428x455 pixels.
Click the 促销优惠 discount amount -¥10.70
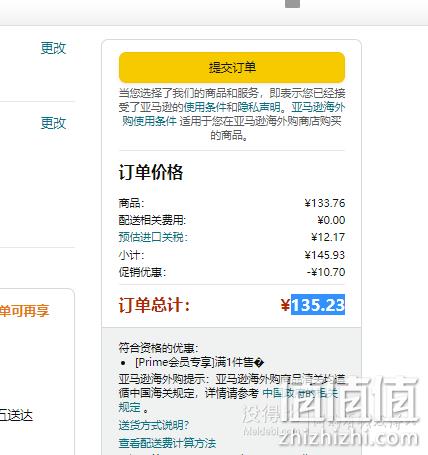326,272
